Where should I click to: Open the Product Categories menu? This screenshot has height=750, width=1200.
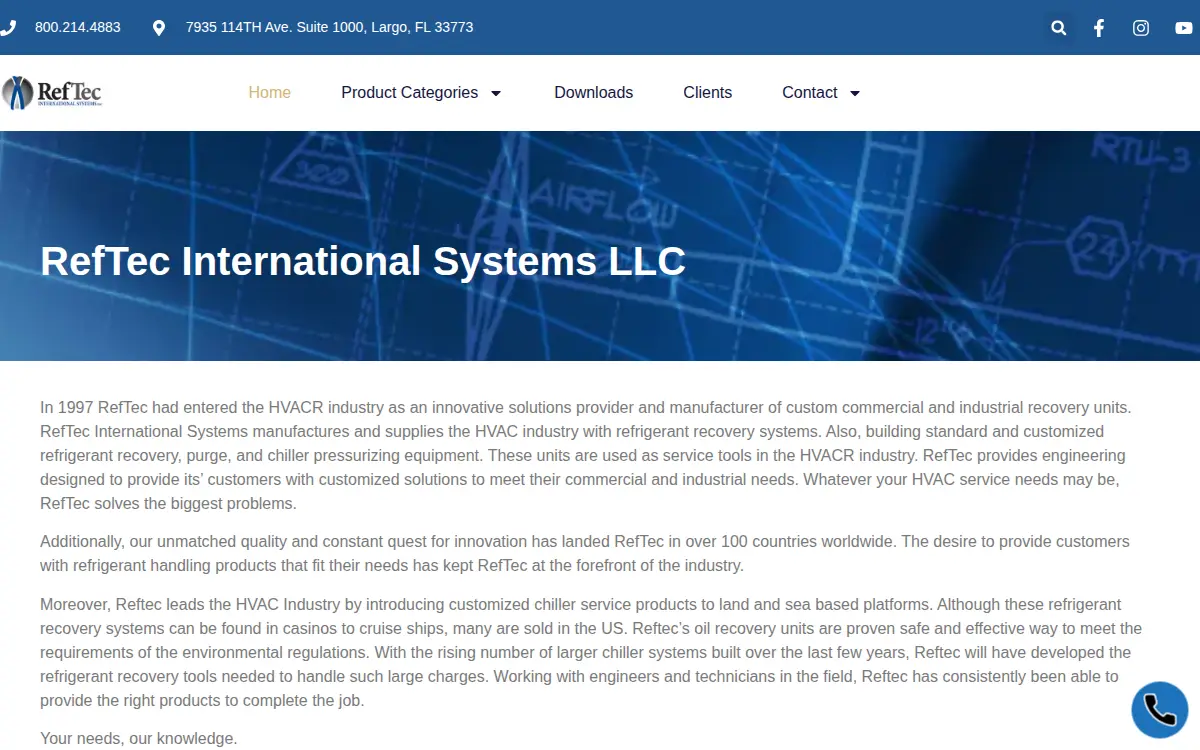tap(410, 93)
